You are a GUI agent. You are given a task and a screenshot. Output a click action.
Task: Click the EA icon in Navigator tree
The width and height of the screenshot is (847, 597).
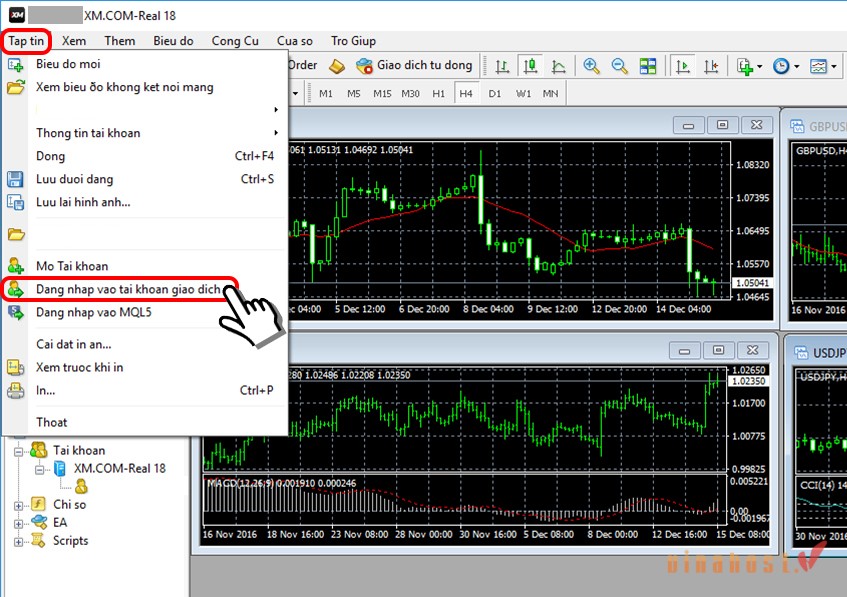(x=39, y=522)
